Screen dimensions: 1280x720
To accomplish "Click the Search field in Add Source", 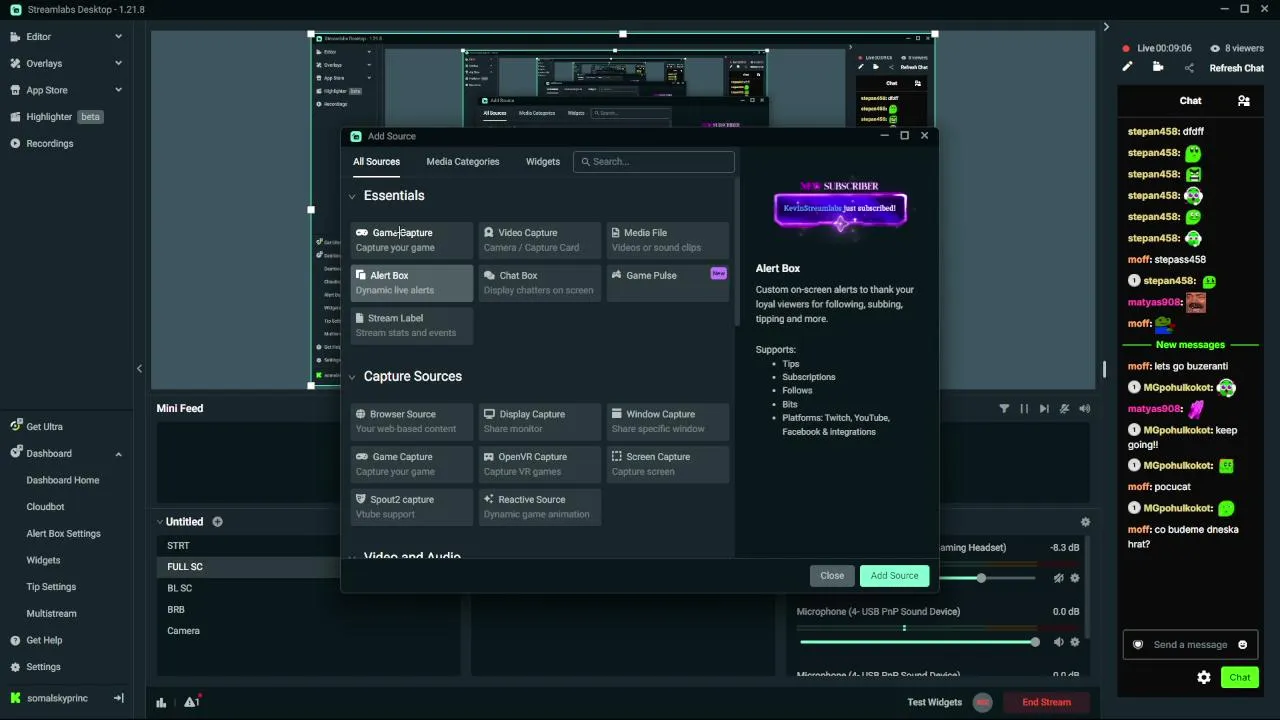I will pyautogui.click(x=655, y=162).
